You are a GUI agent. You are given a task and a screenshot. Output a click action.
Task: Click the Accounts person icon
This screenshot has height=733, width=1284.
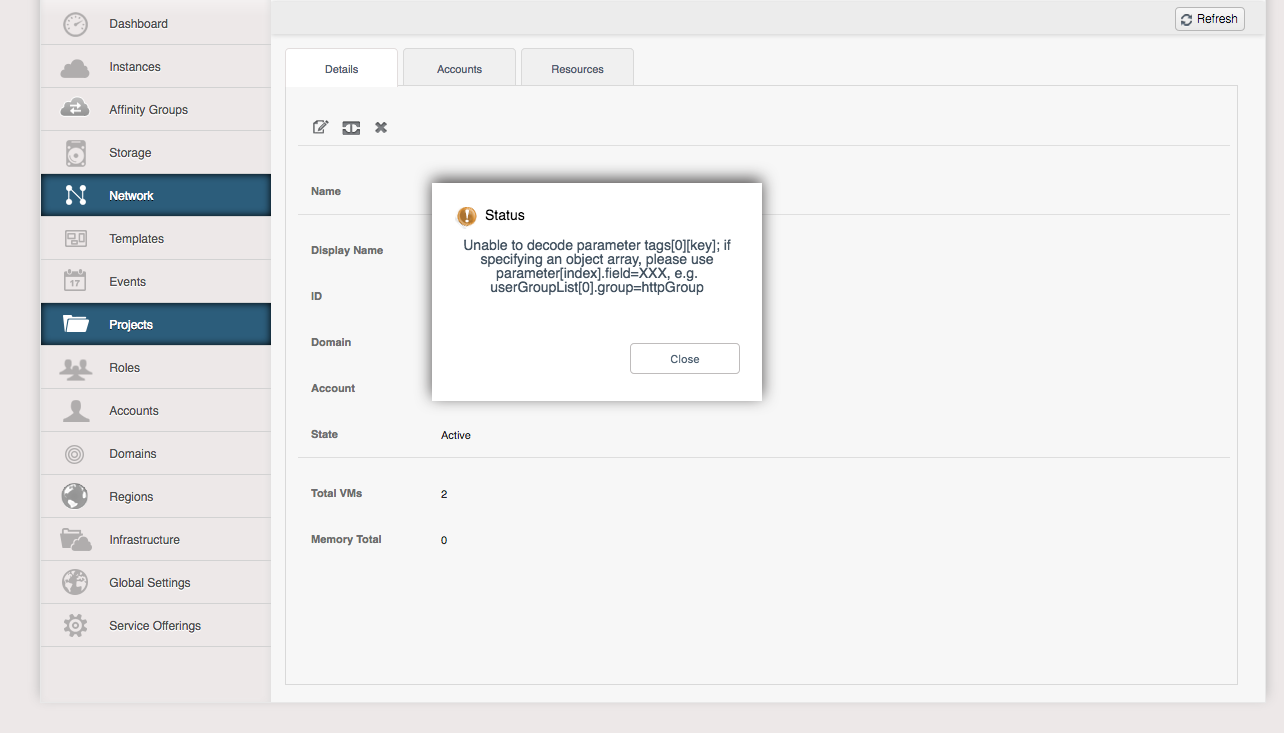pos(75,411)
